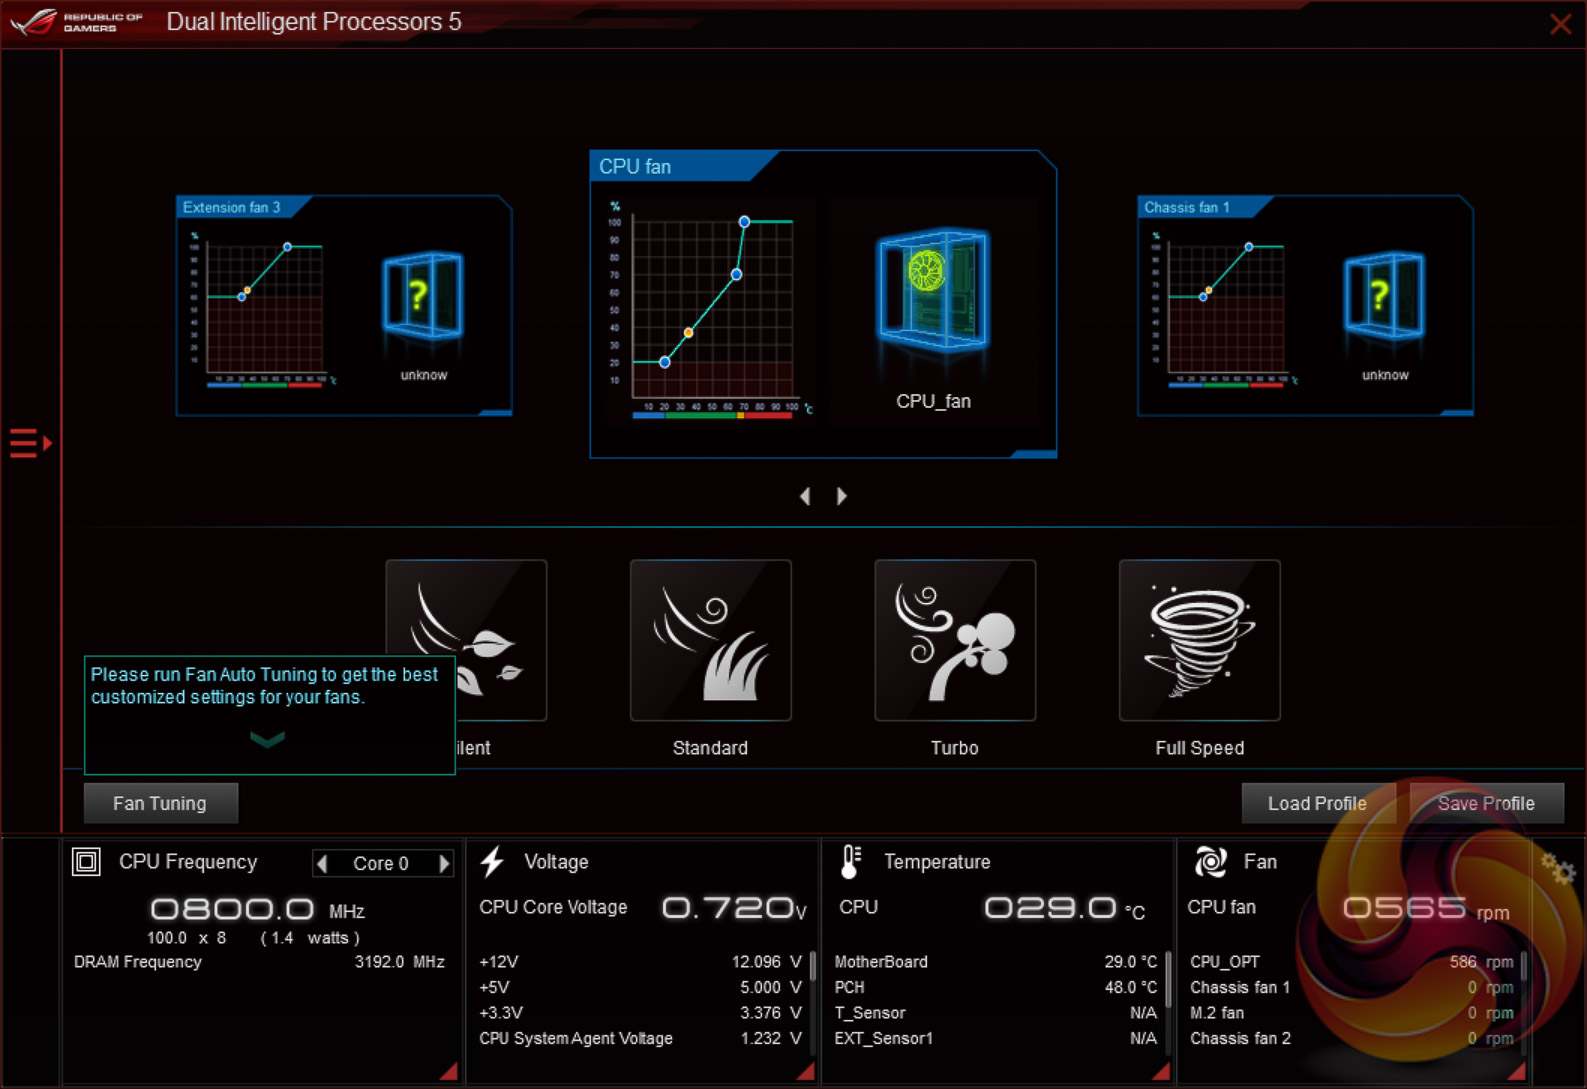Screen dimensions: 1587x1089
Task: Click the M.2 fan row
Action: coord(1352,1013)
